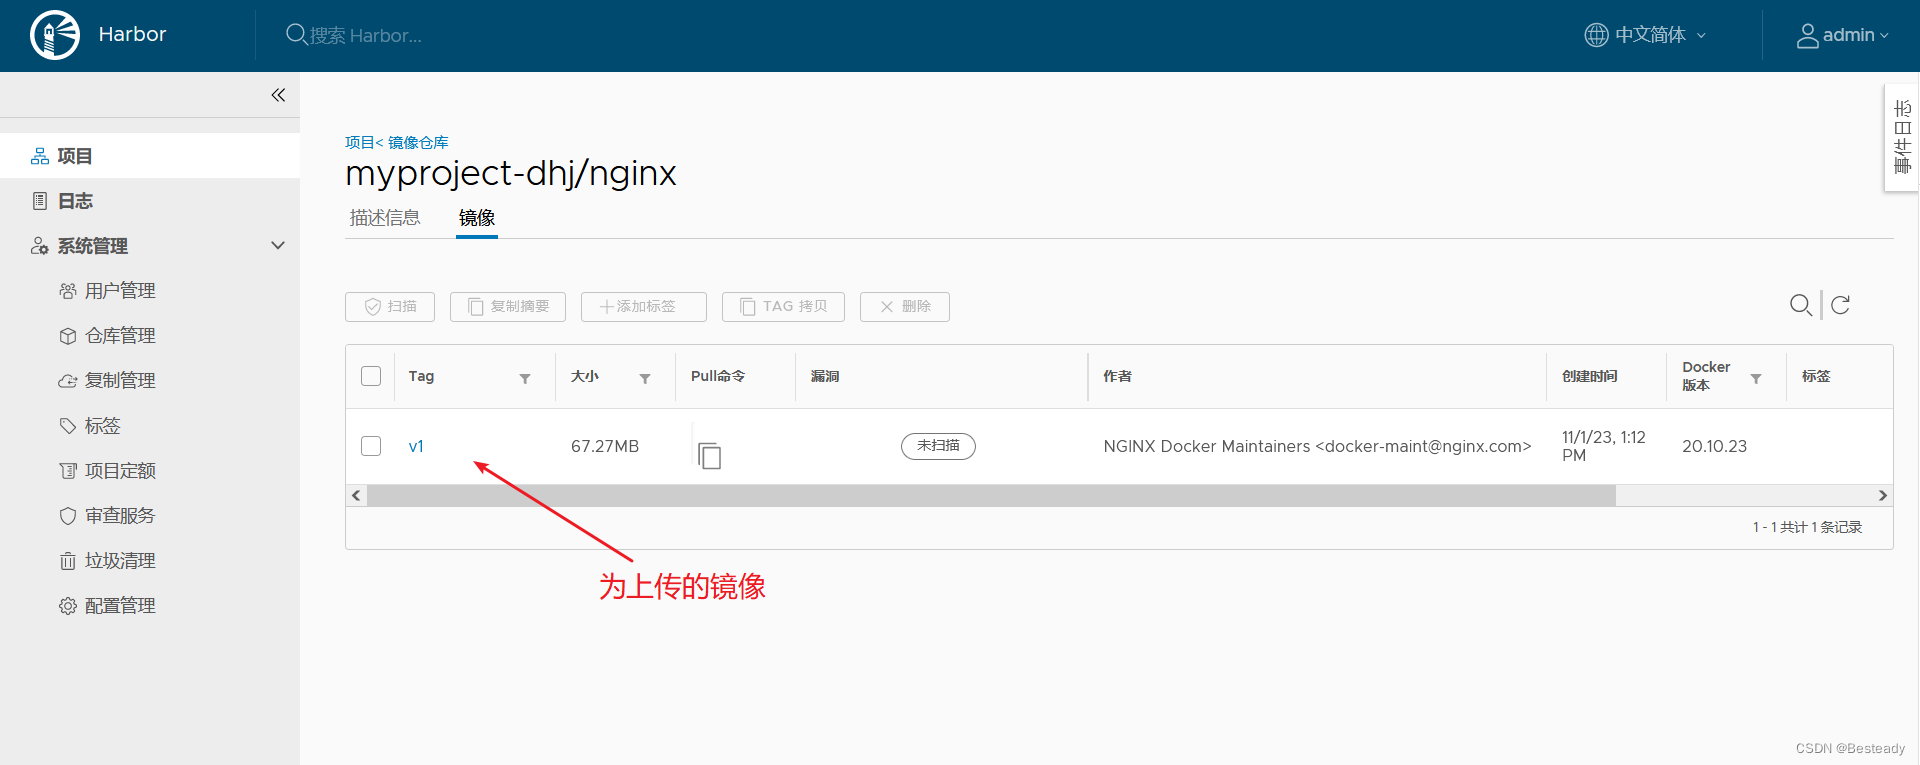Open the v1 tag link
The width and height of the screenshot is (1920, 765).
[416, 447]
